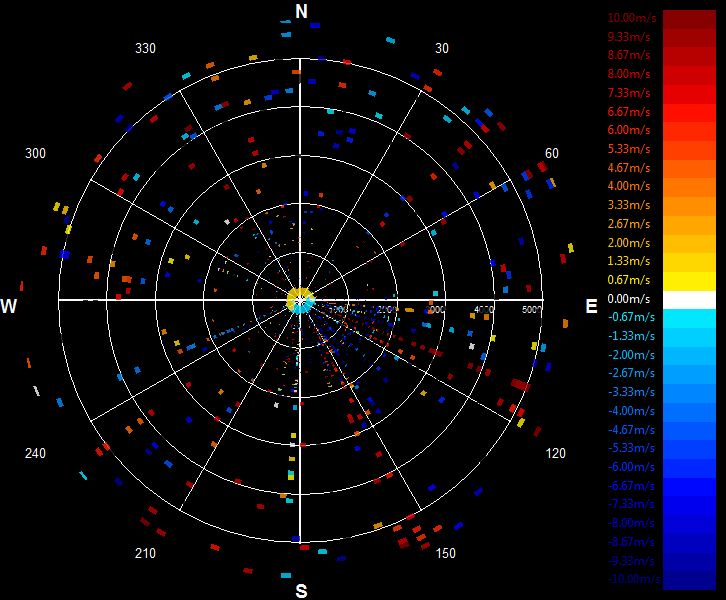This screenshot has height=600, width=726.
Task: Click the N compass label
Action: pyautogui.click(x=301, y=11)
